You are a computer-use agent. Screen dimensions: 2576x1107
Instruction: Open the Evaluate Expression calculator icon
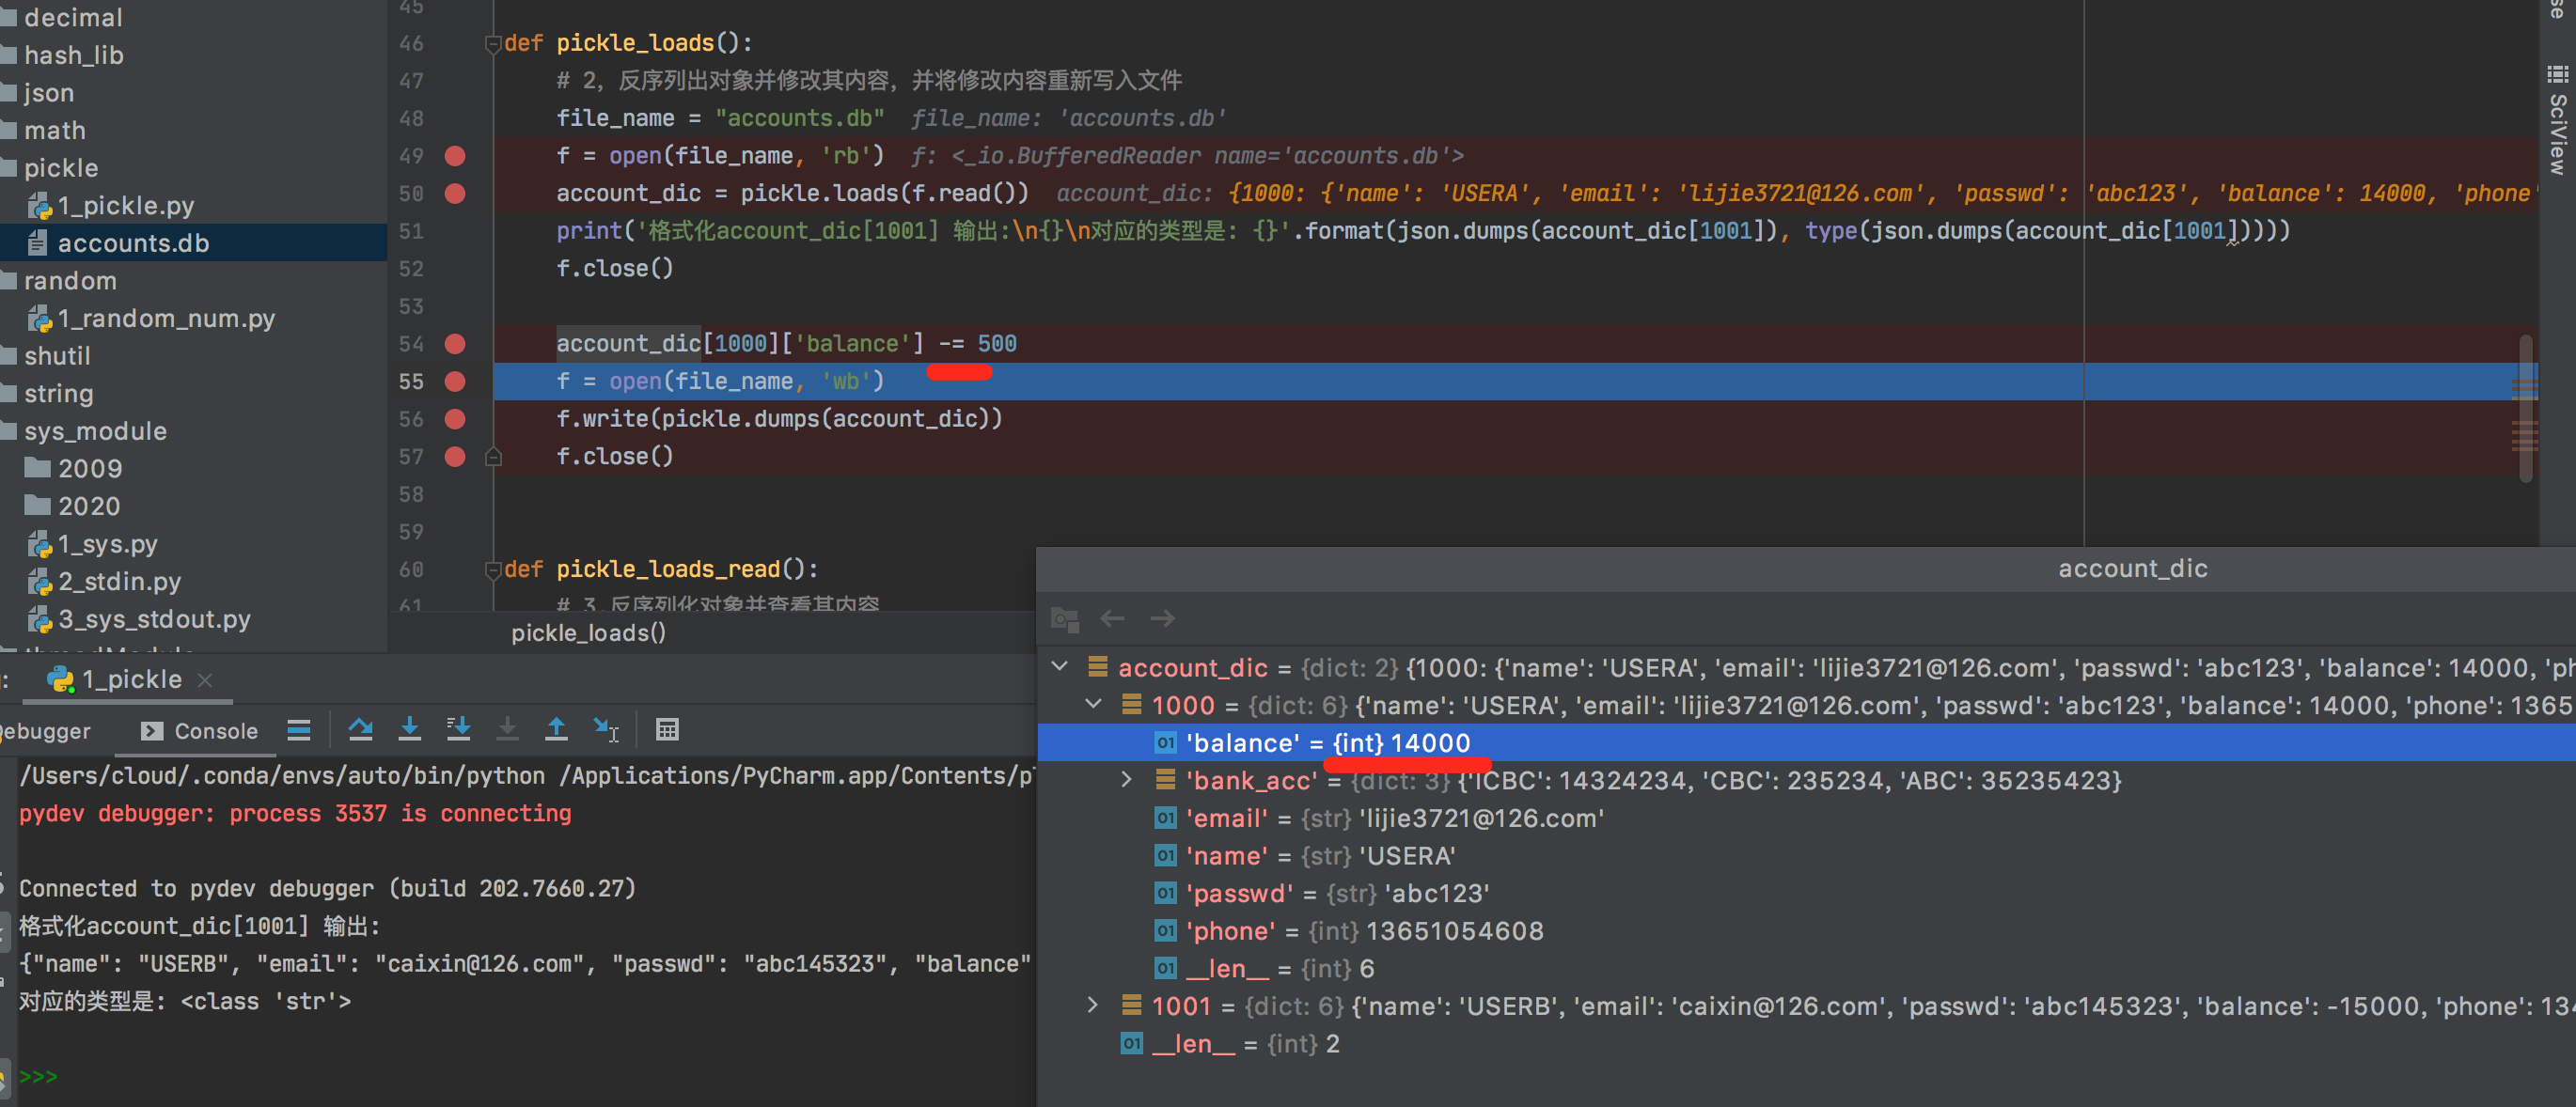(667, 730)
